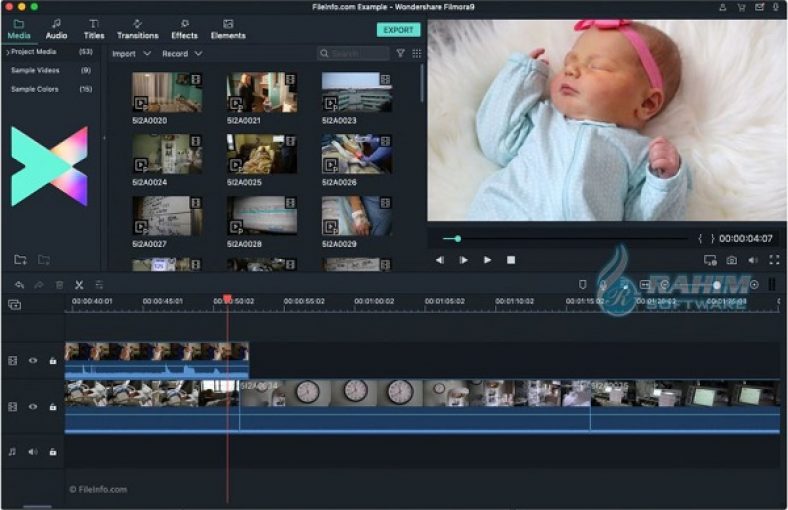Mute the audio track speaker toggle
Screen dimensions: 788x510
[x=33, y=451]
